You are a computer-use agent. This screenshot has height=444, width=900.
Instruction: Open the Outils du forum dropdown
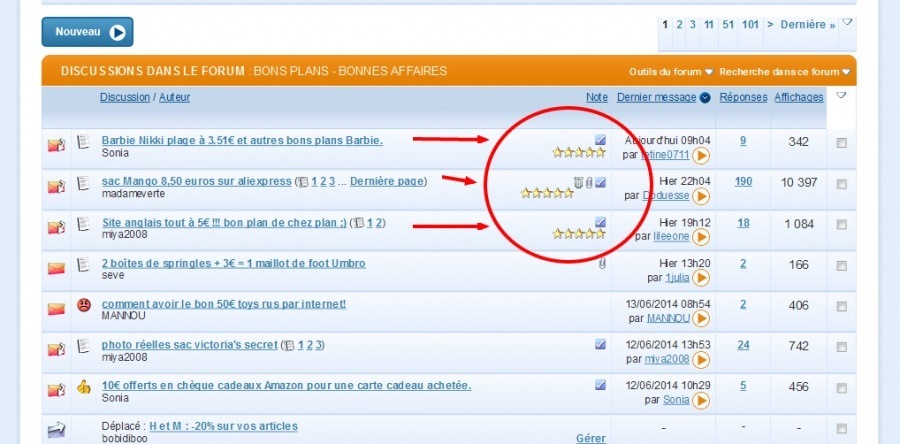[671, 72]
